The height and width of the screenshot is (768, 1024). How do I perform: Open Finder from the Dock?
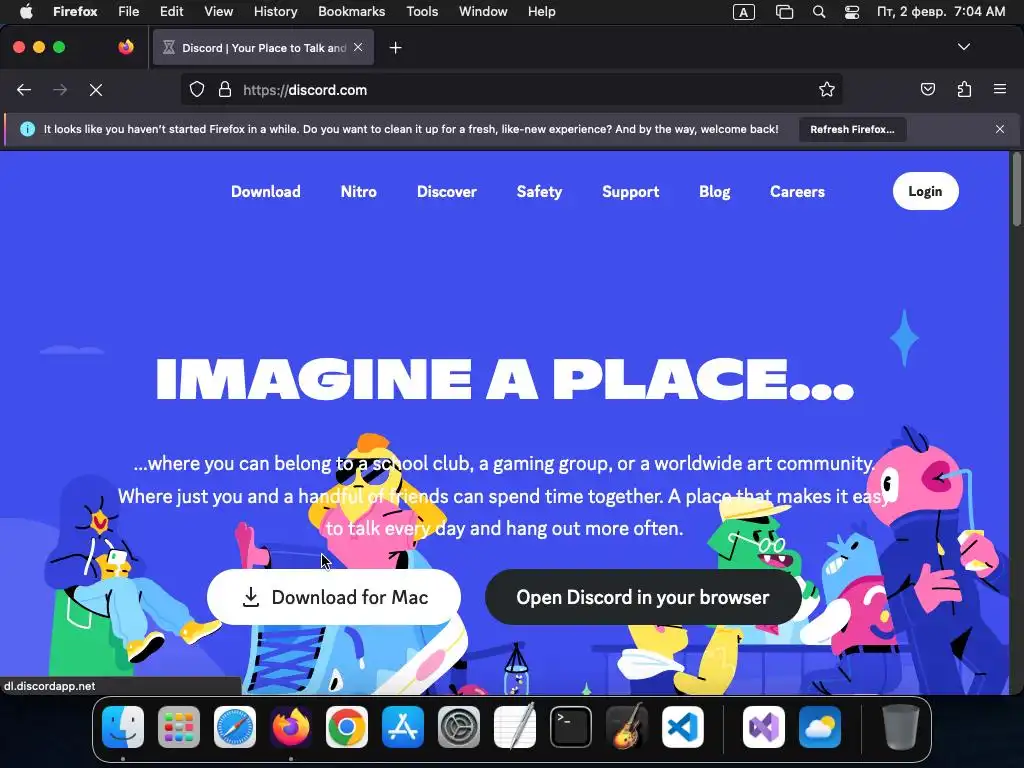click(123, 727)
